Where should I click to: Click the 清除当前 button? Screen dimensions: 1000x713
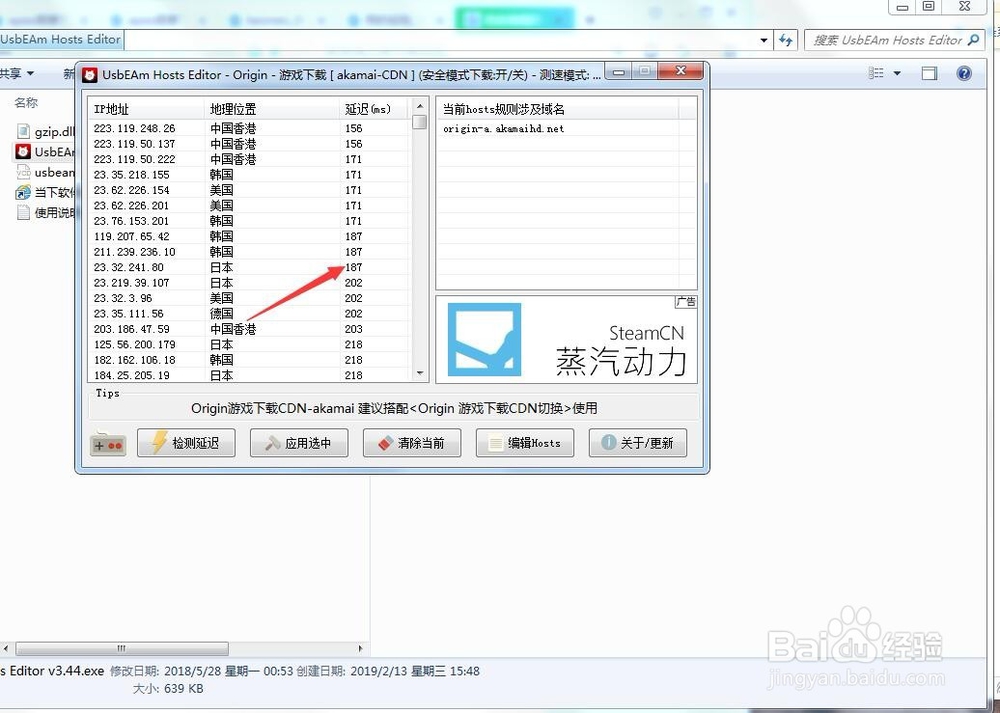point(412,443)
